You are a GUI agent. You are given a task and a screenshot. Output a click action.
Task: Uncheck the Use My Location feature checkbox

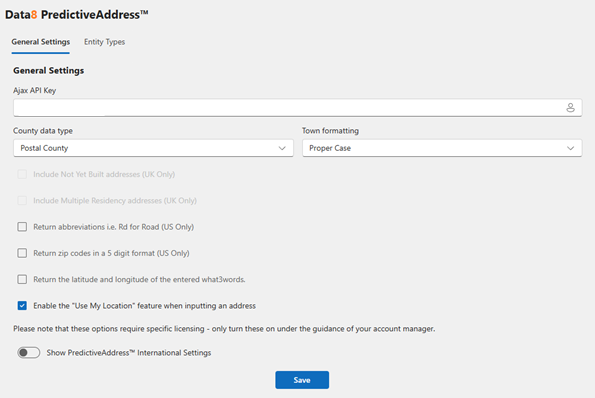pyautogui.click(x=22, y=305)
